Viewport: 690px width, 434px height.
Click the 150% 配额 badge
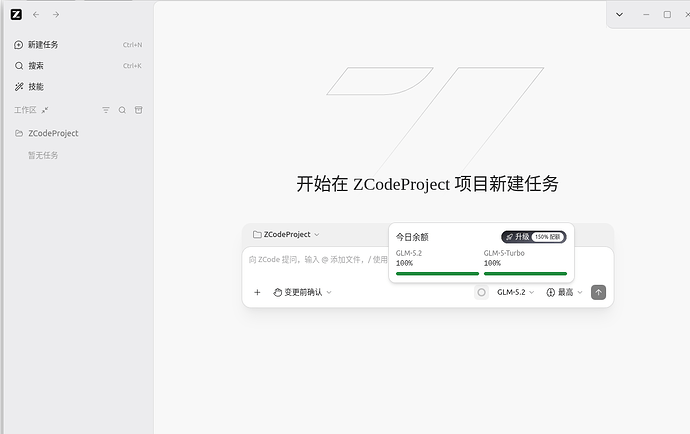(x=548, y=237)
